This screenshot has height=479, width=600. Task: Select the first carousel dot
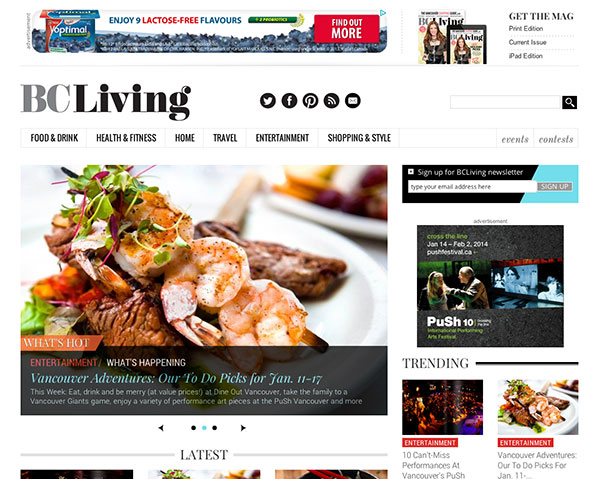coord(194,428)
